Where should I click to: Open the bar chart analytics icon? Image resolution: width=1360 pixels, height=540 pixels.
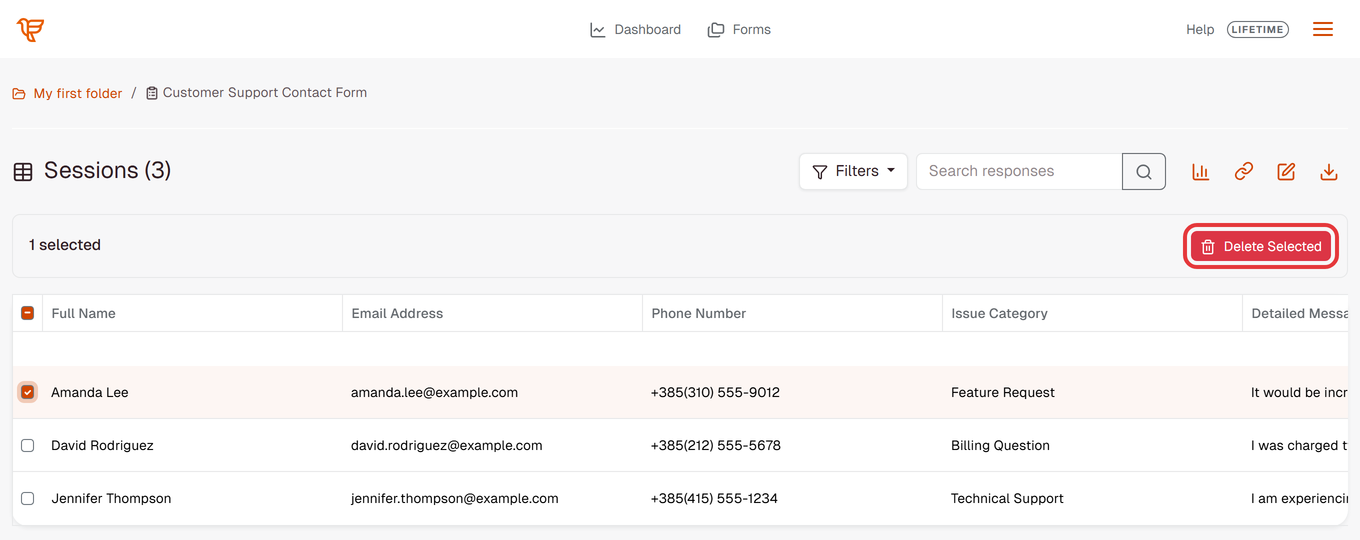pos(1201,172)
